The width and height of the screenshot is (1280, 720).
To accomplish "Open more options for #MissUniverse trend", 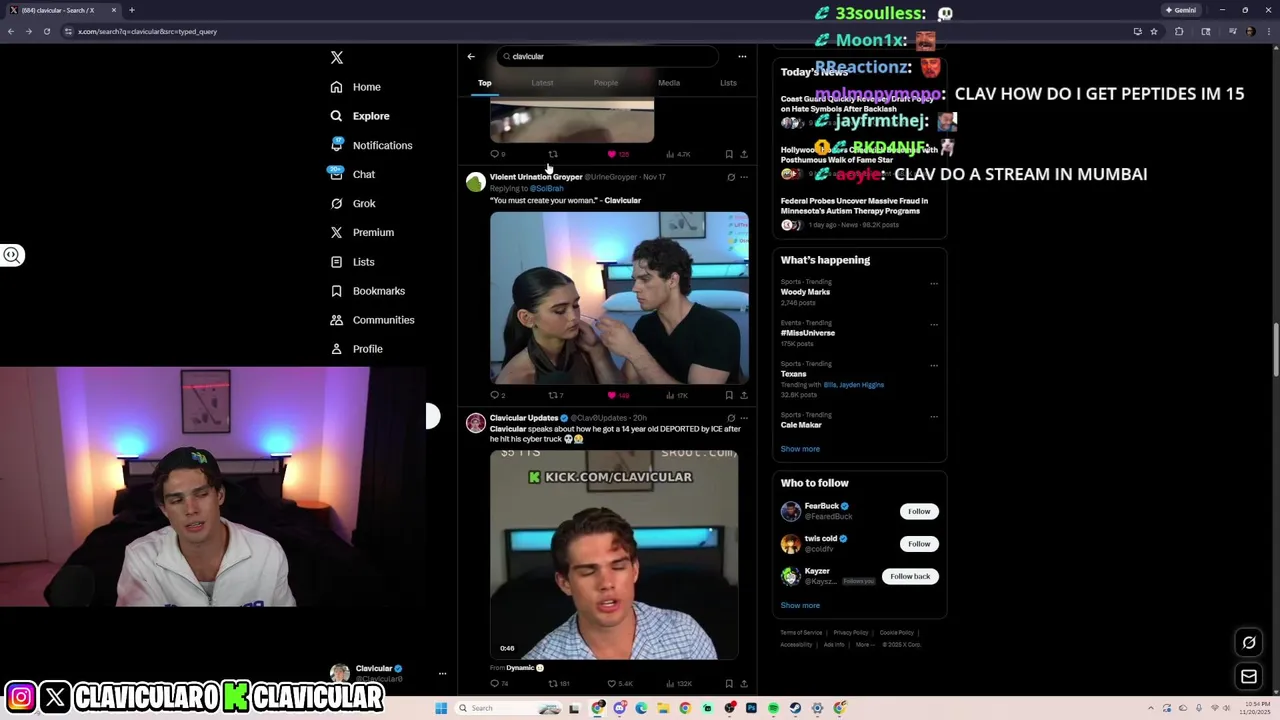I will [934, 324].
